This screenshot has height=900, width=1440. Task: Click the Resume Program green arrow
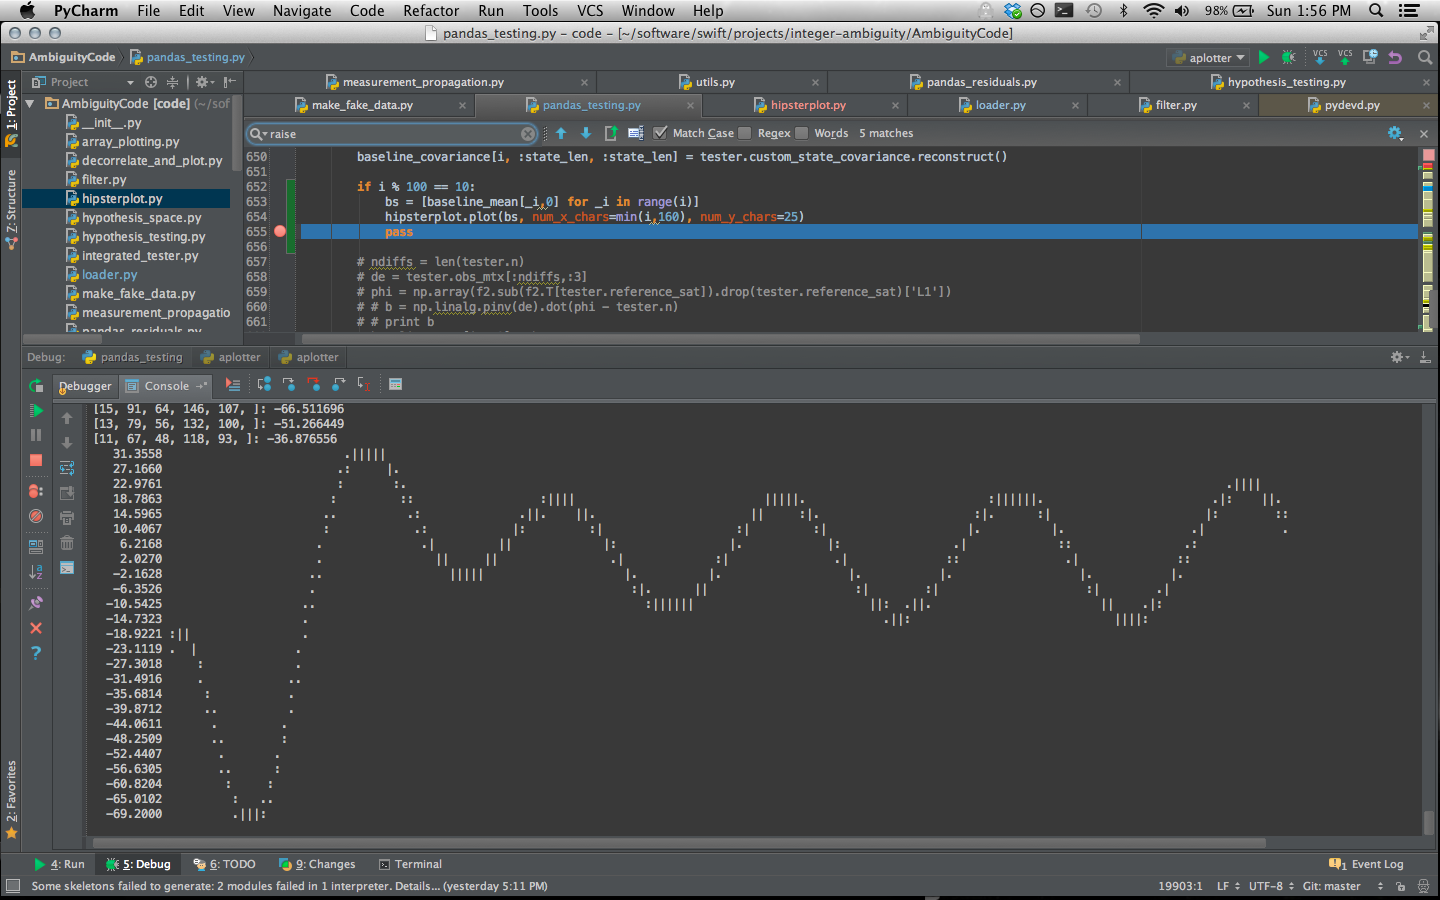[36, 411]
